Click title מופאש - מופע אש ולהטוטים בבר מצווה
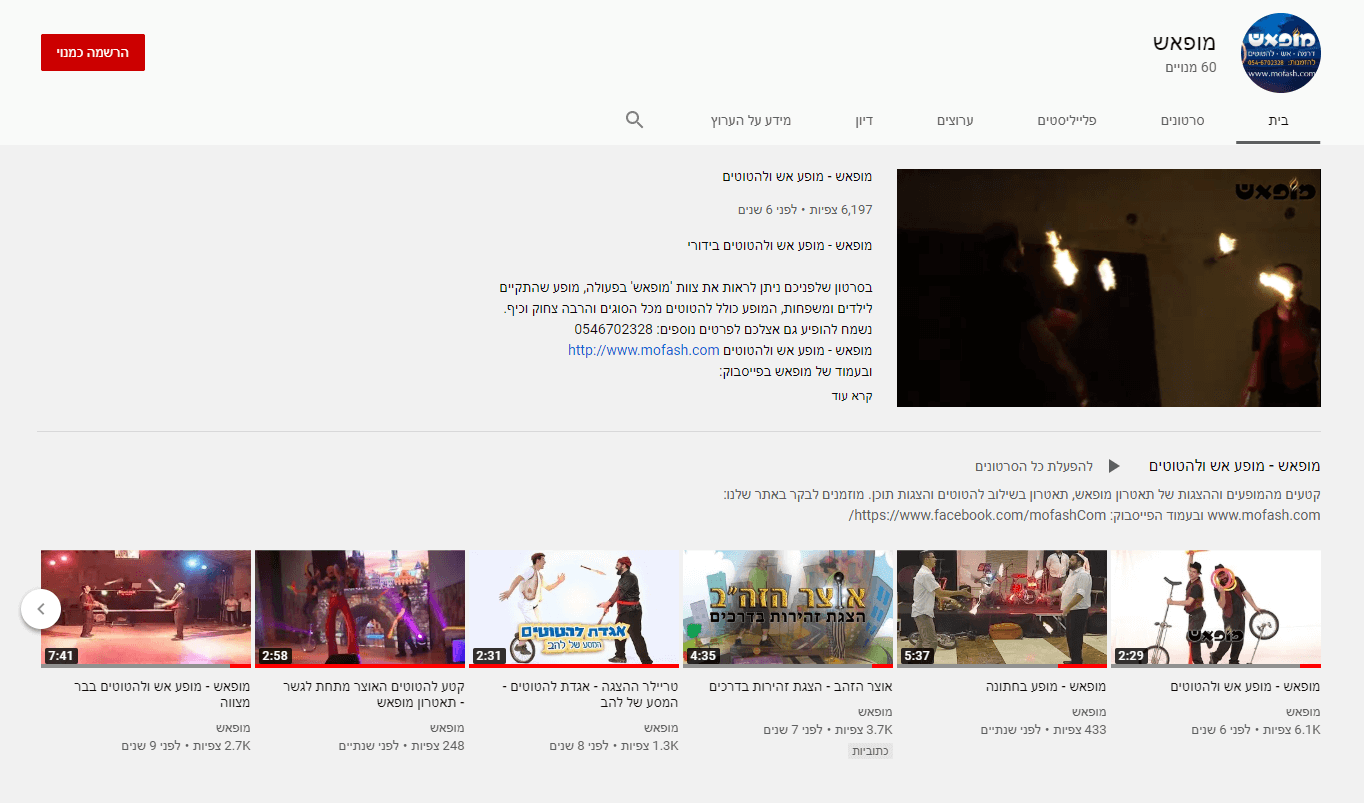This screenshot has height=803, width=1364. tap(162, 694)
